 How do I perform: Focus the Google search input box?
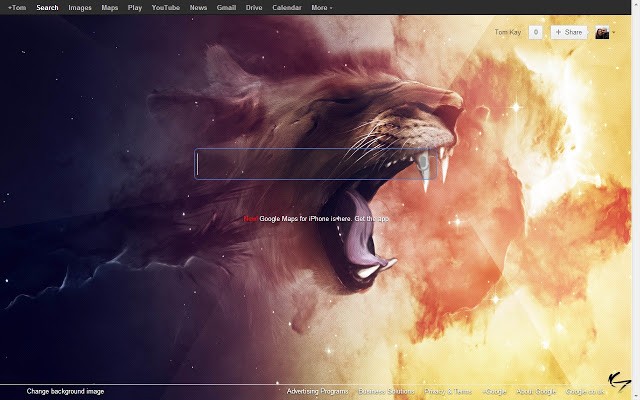coord(315,164)
